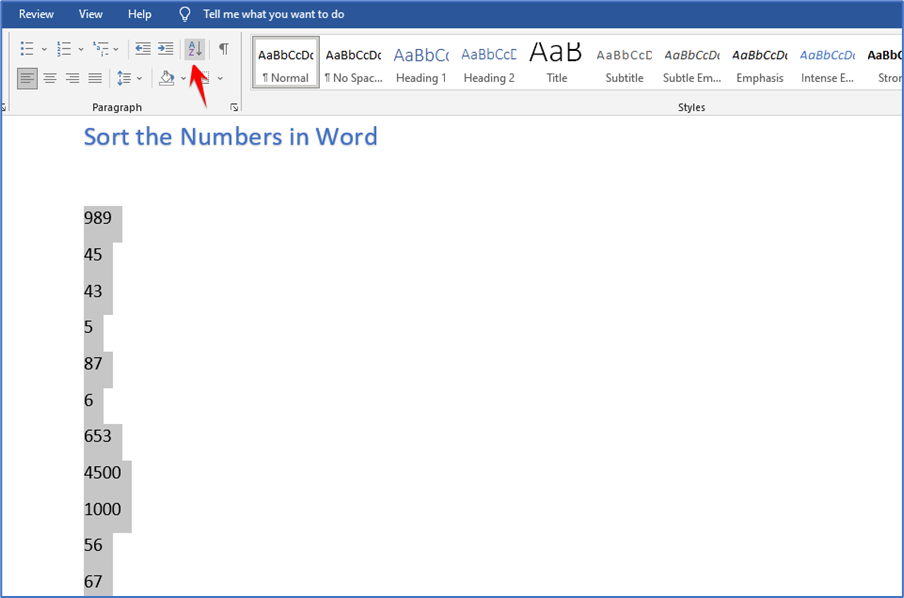Open the Multilevel List icon
Viewport: 904px width, 598px height.
click(x=100, y=47)
